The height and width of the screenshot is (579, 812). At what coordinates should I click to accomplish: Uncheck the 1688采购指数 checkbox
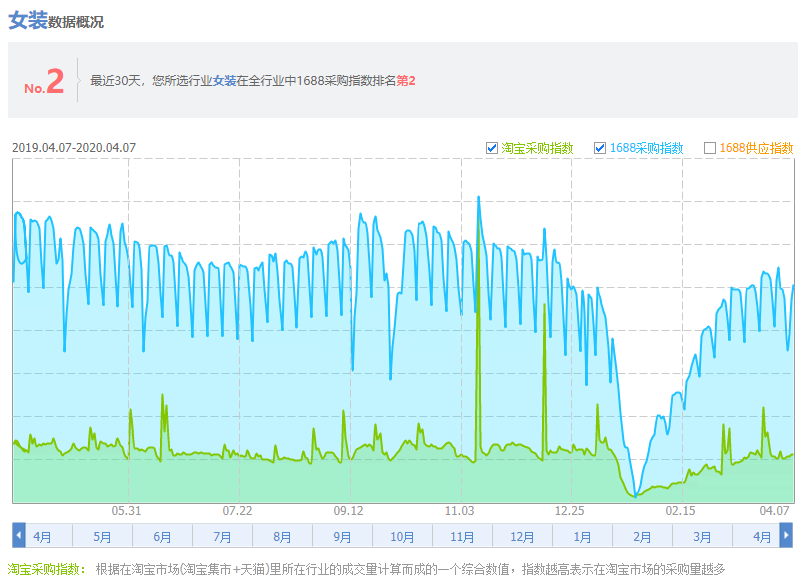coord(600,148)
